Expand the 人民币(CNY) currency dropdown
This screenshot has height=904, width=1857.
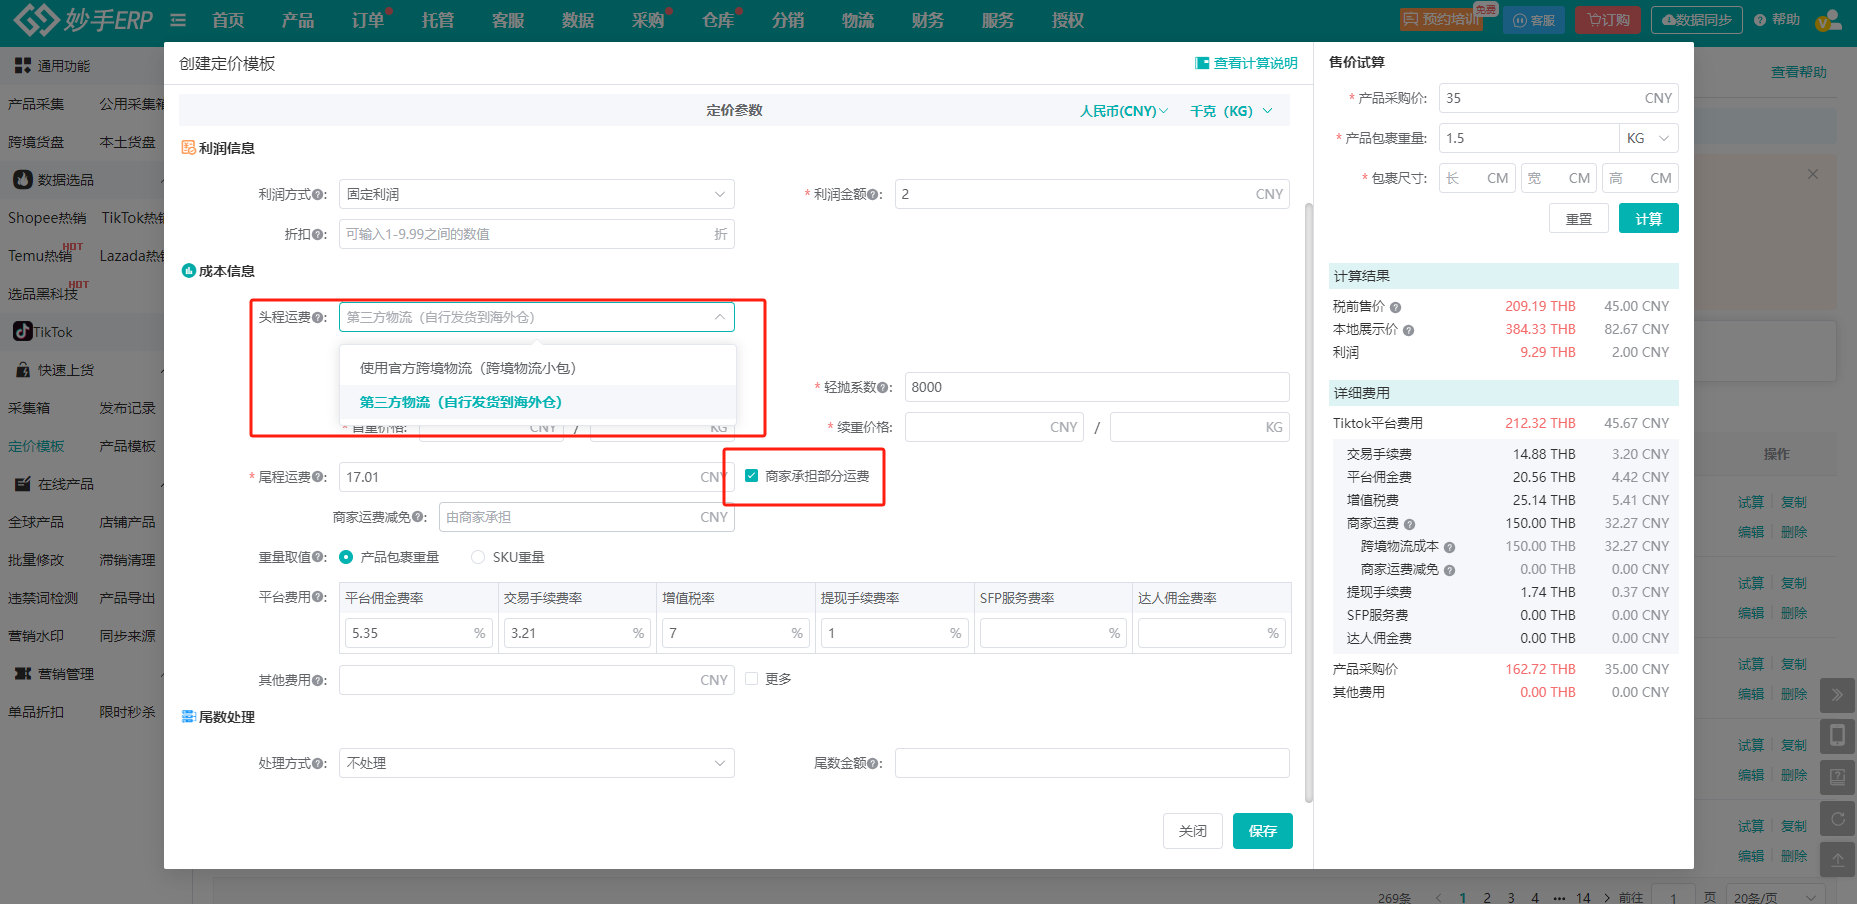[x=1123, y=111]
